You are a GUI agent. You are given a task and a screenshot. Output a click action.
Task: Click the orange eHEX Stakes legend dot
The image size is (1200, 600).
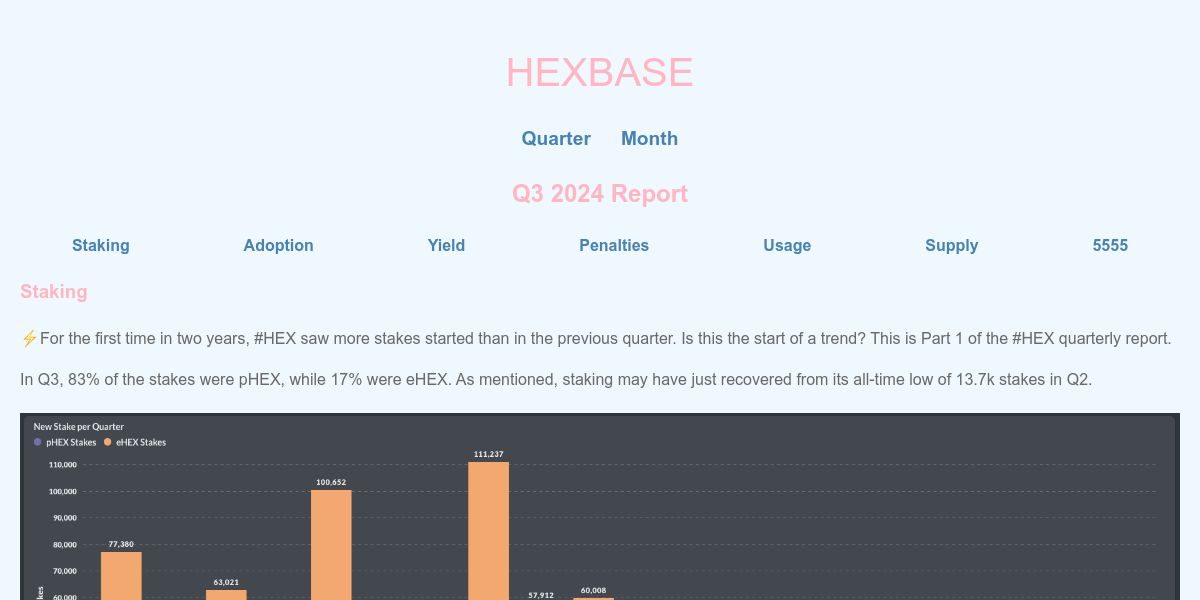(108, 442)
